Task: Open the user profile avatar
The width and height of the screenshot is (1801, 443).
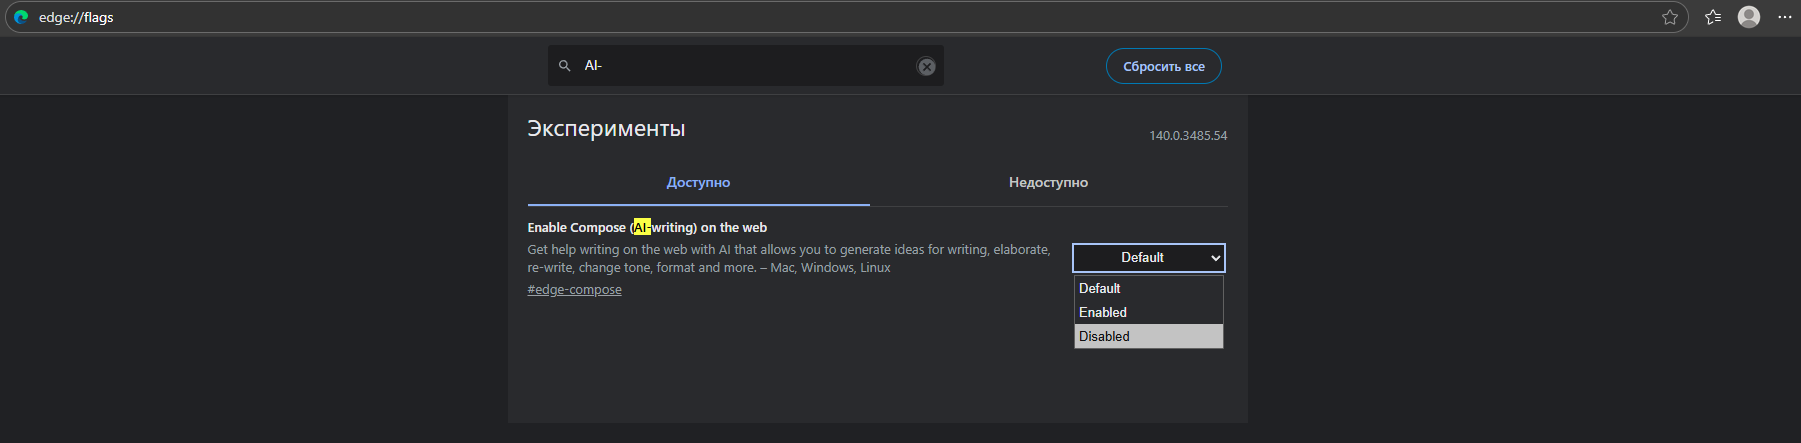Action: pyautogui.click(x=1749, y=17)
